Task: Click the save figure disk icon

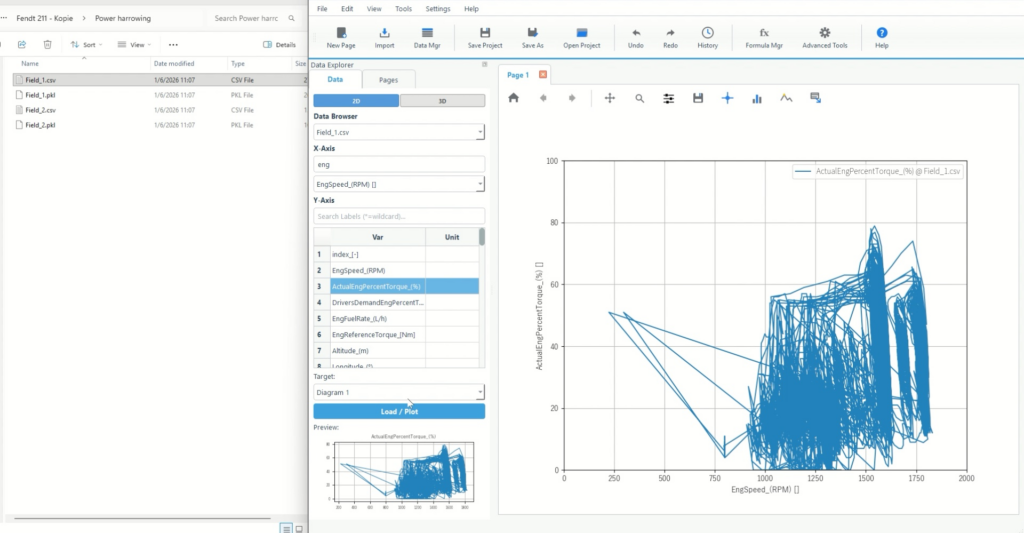Action: point(698,98)
